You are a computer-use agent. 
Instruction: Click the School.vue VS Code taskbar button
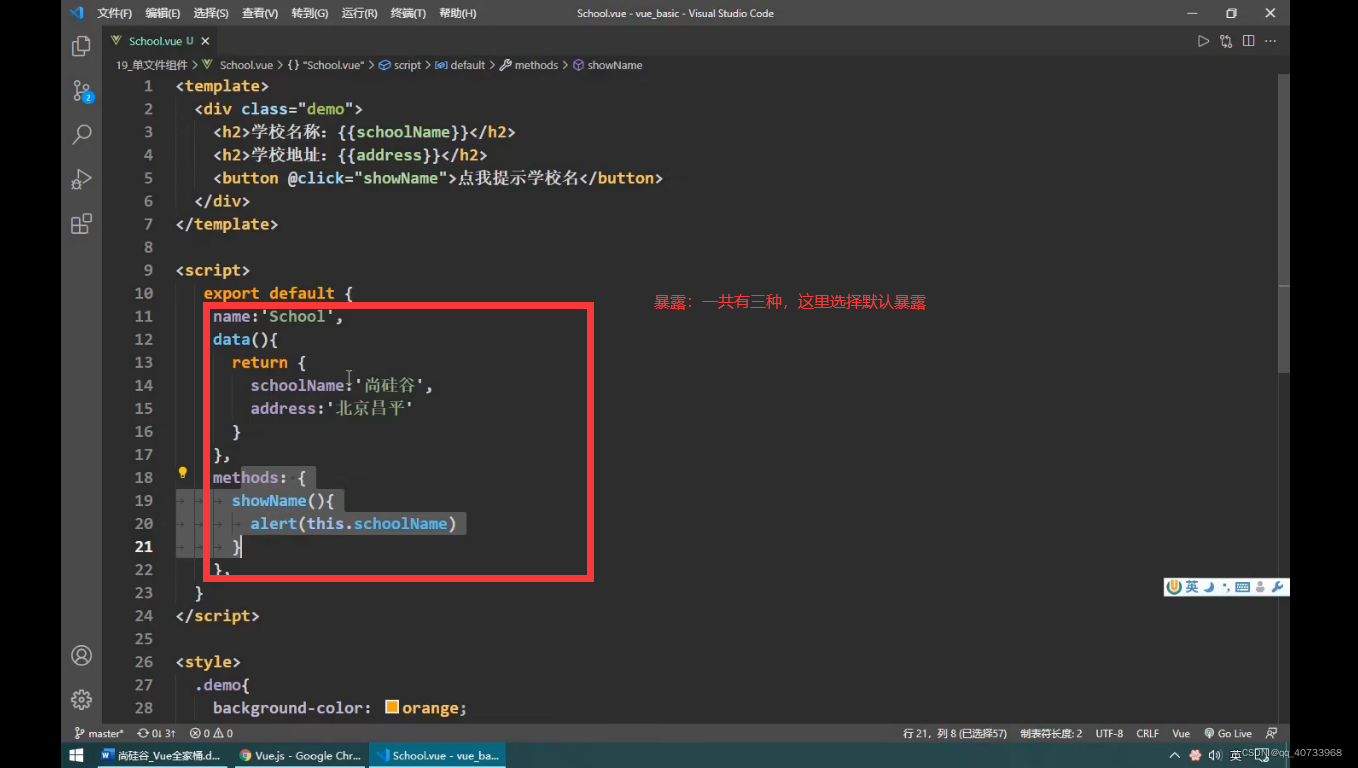(x=437, y=756)
